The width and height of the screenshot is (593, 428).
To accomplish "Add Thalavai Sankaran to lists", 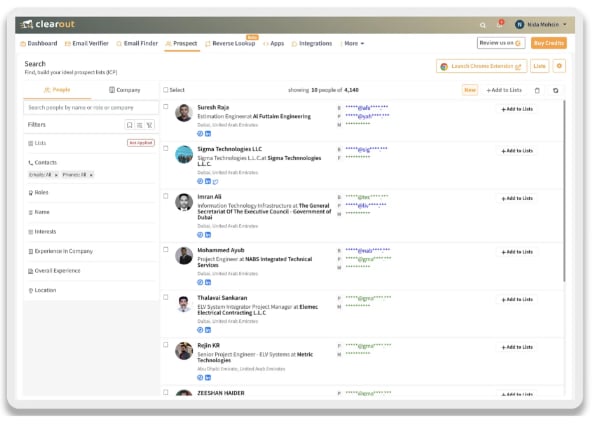I will pos(517,300).
